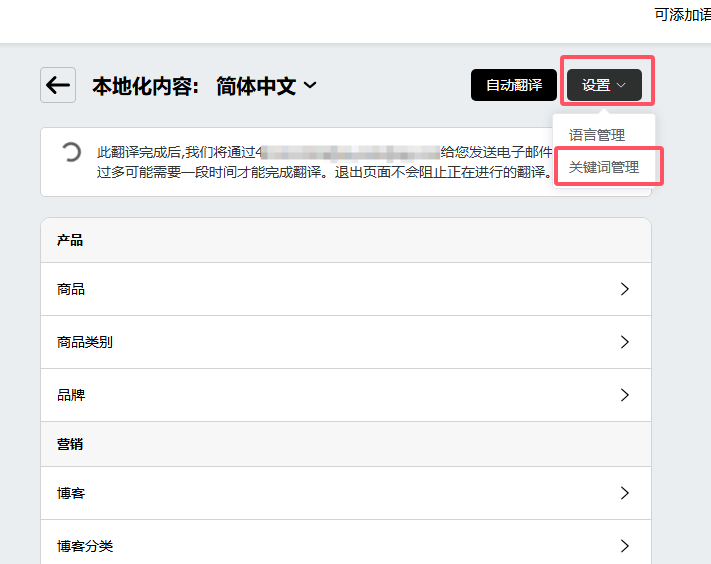This screenshot has height=564, width=711.
Task: Collapse the 设置 dropdown menu
Action: (x=604, y=85)
